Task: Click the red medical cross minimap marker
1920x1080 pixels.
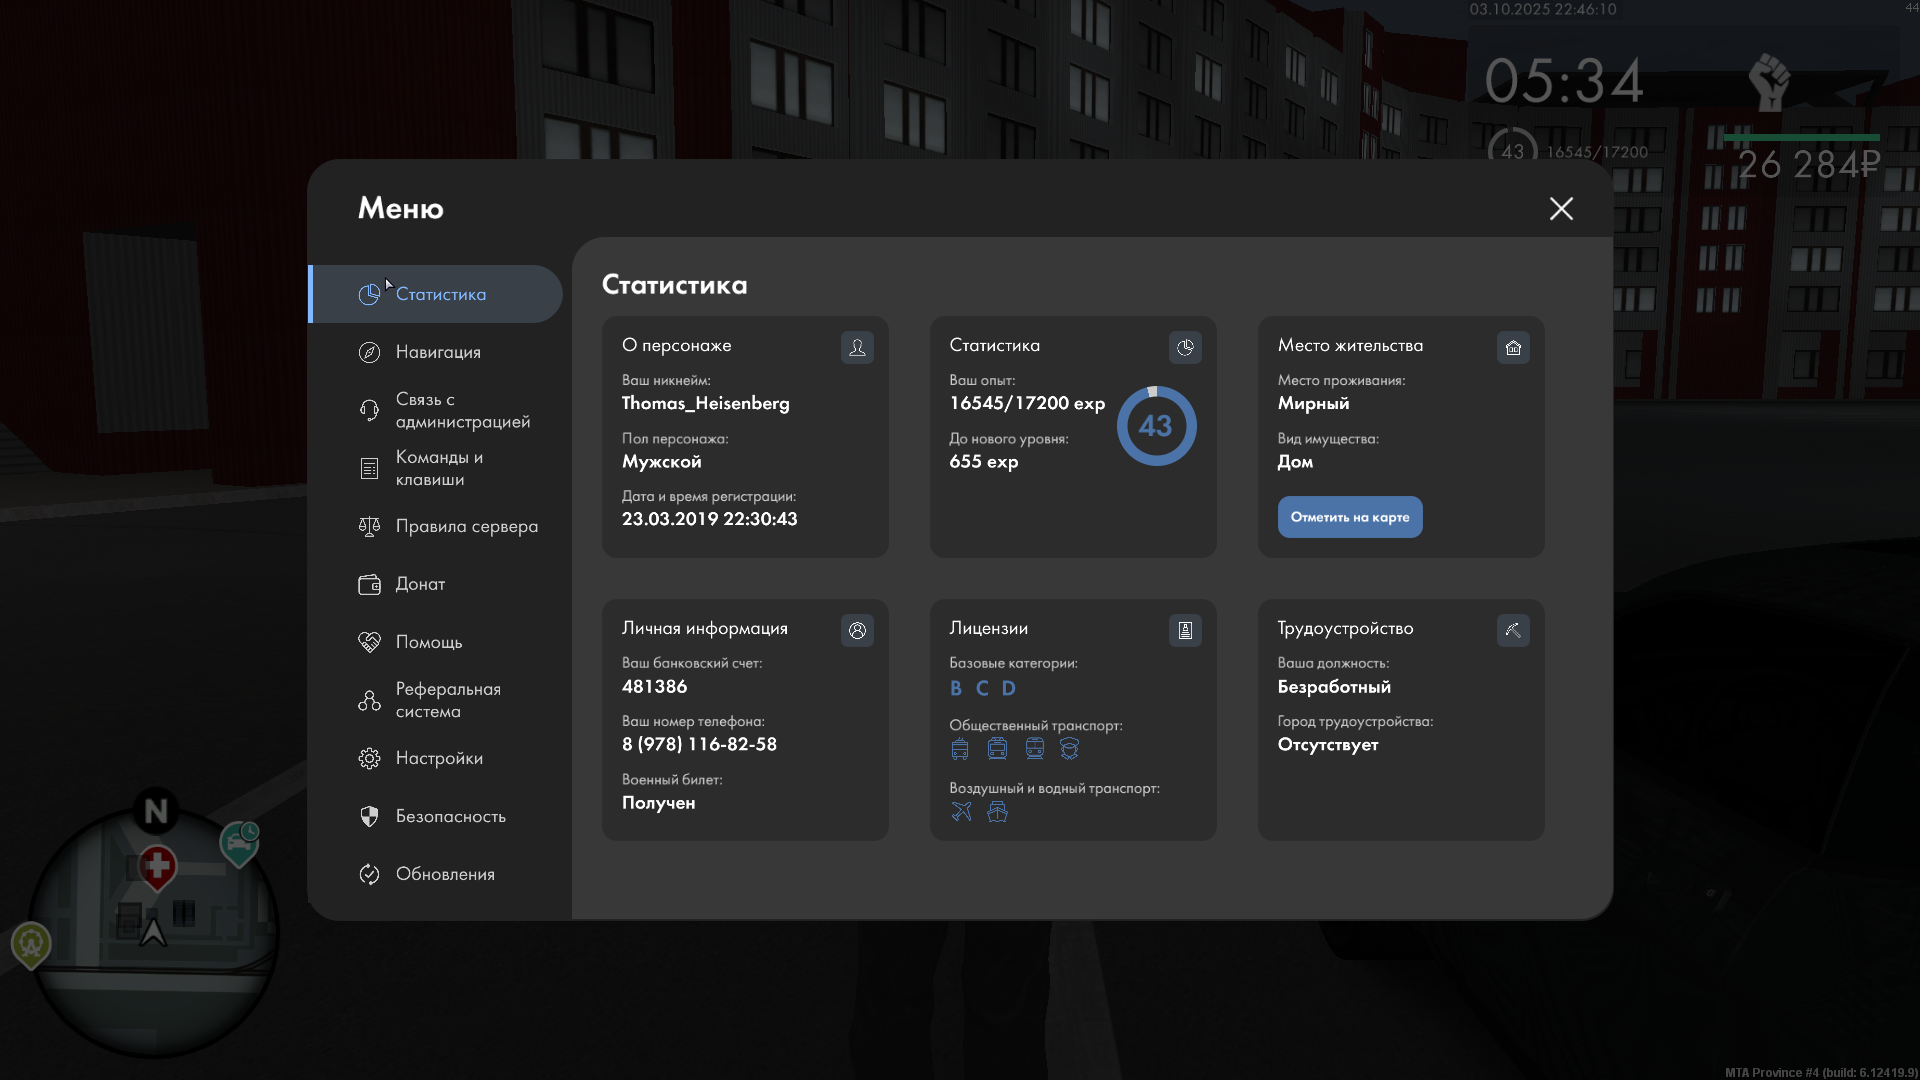Action: [x=157, y=866]
